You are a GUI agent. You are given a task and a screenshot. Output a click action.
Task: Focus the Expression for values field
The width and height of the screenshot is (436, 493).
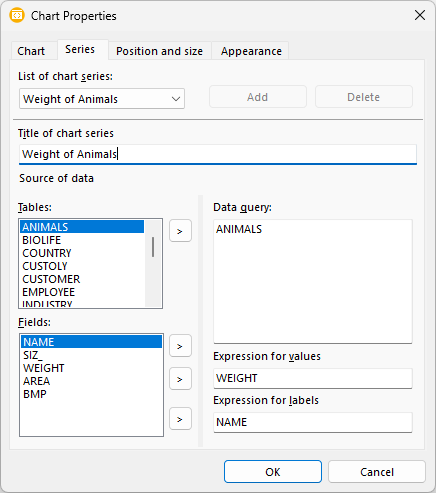[313, 378]
